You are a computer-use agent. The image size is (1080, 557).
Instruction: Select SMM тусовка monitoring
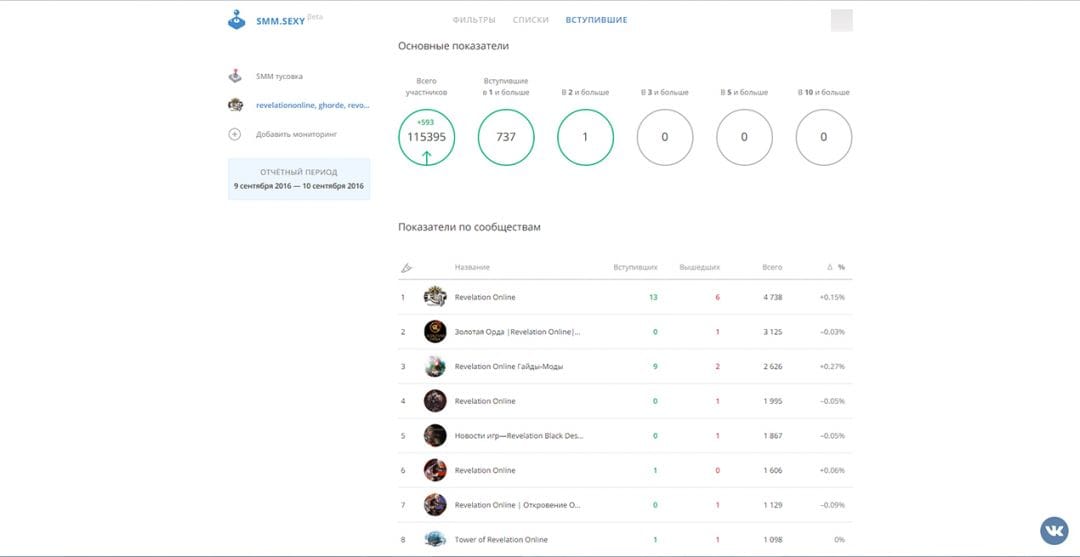279,76
